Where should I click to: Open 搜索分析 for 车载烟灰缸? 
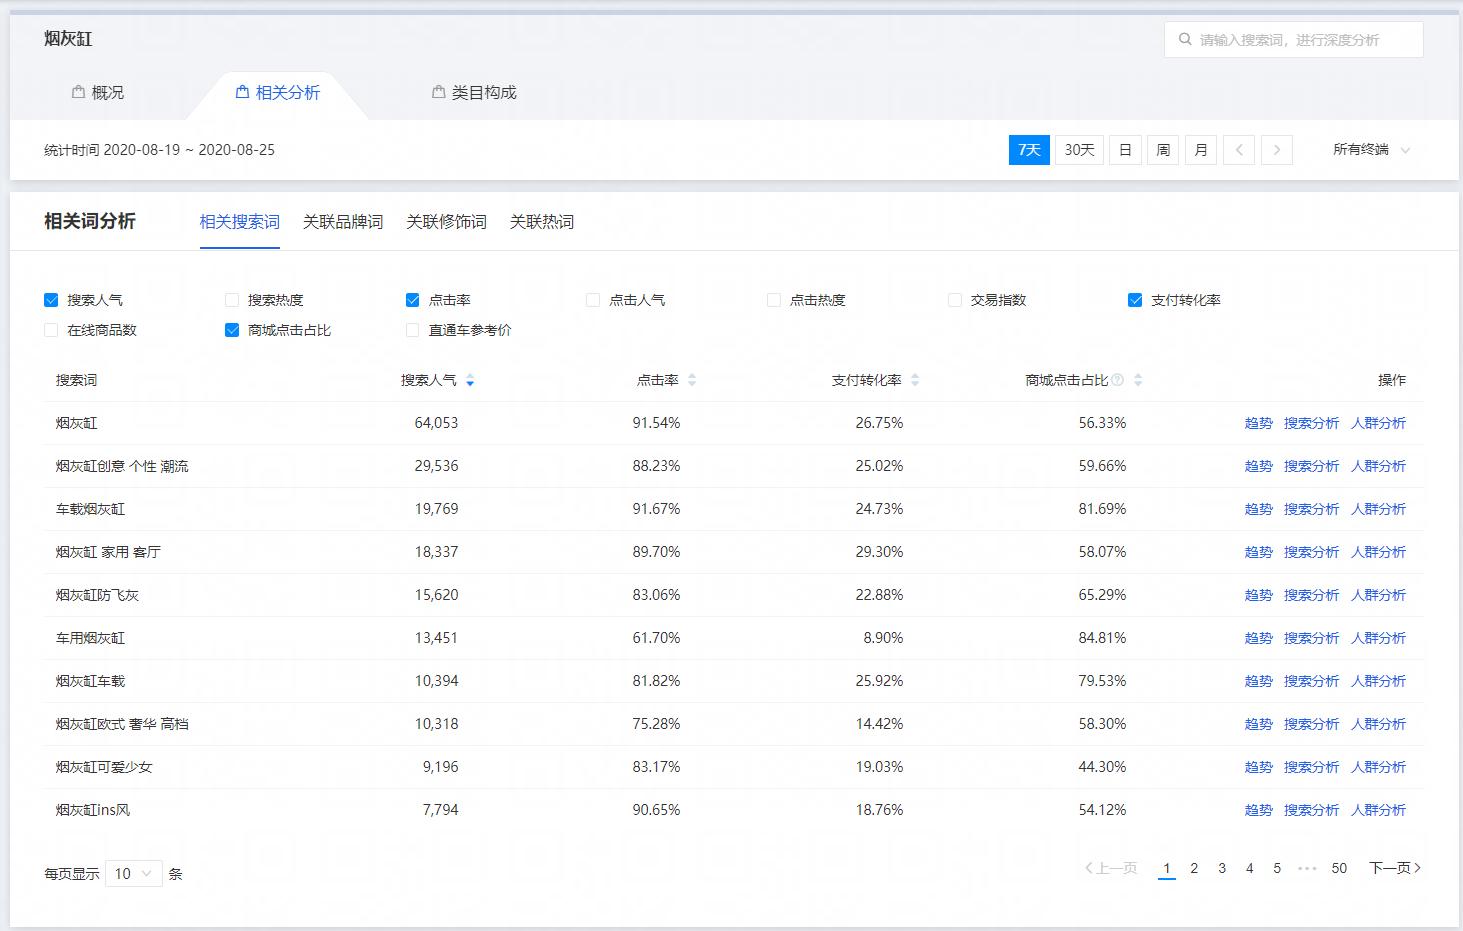click(1311, 508)
